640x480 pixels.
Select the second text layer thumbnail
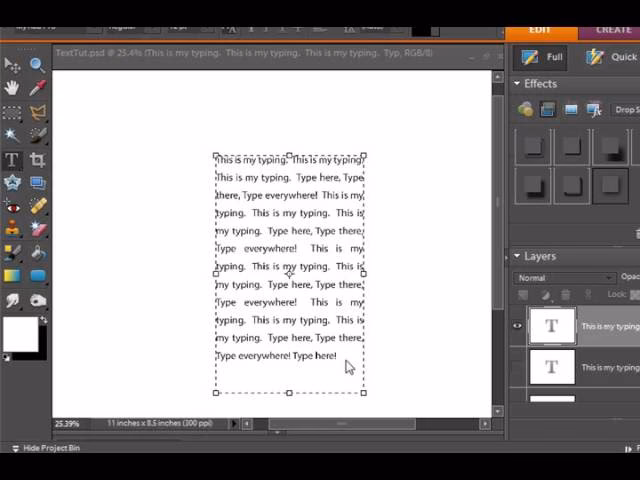(552, 367)
